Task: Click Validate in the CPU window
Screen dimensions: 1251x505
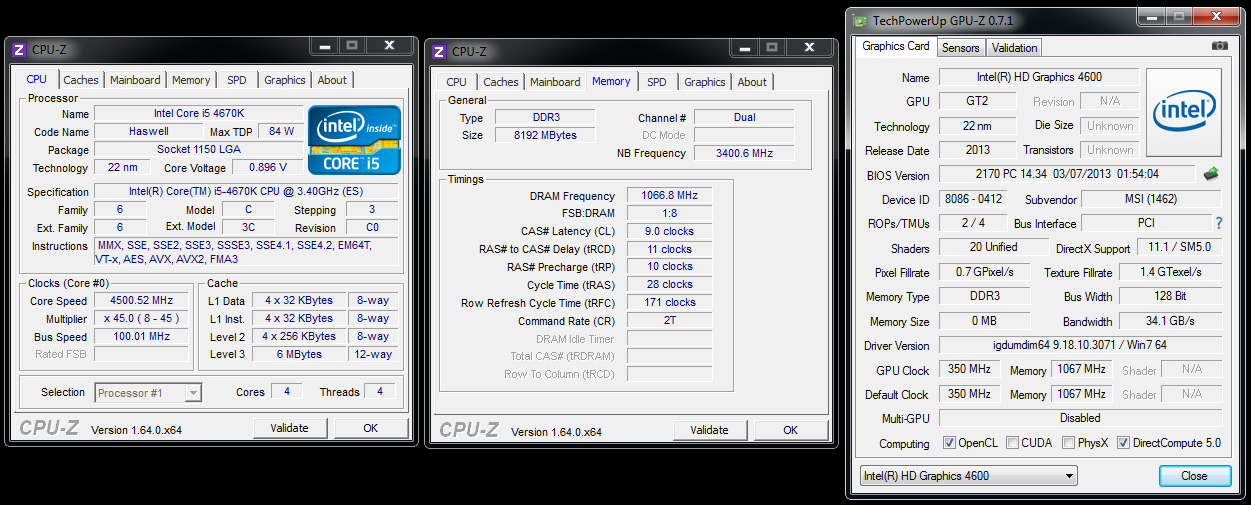Action: (x=289, y=428)
